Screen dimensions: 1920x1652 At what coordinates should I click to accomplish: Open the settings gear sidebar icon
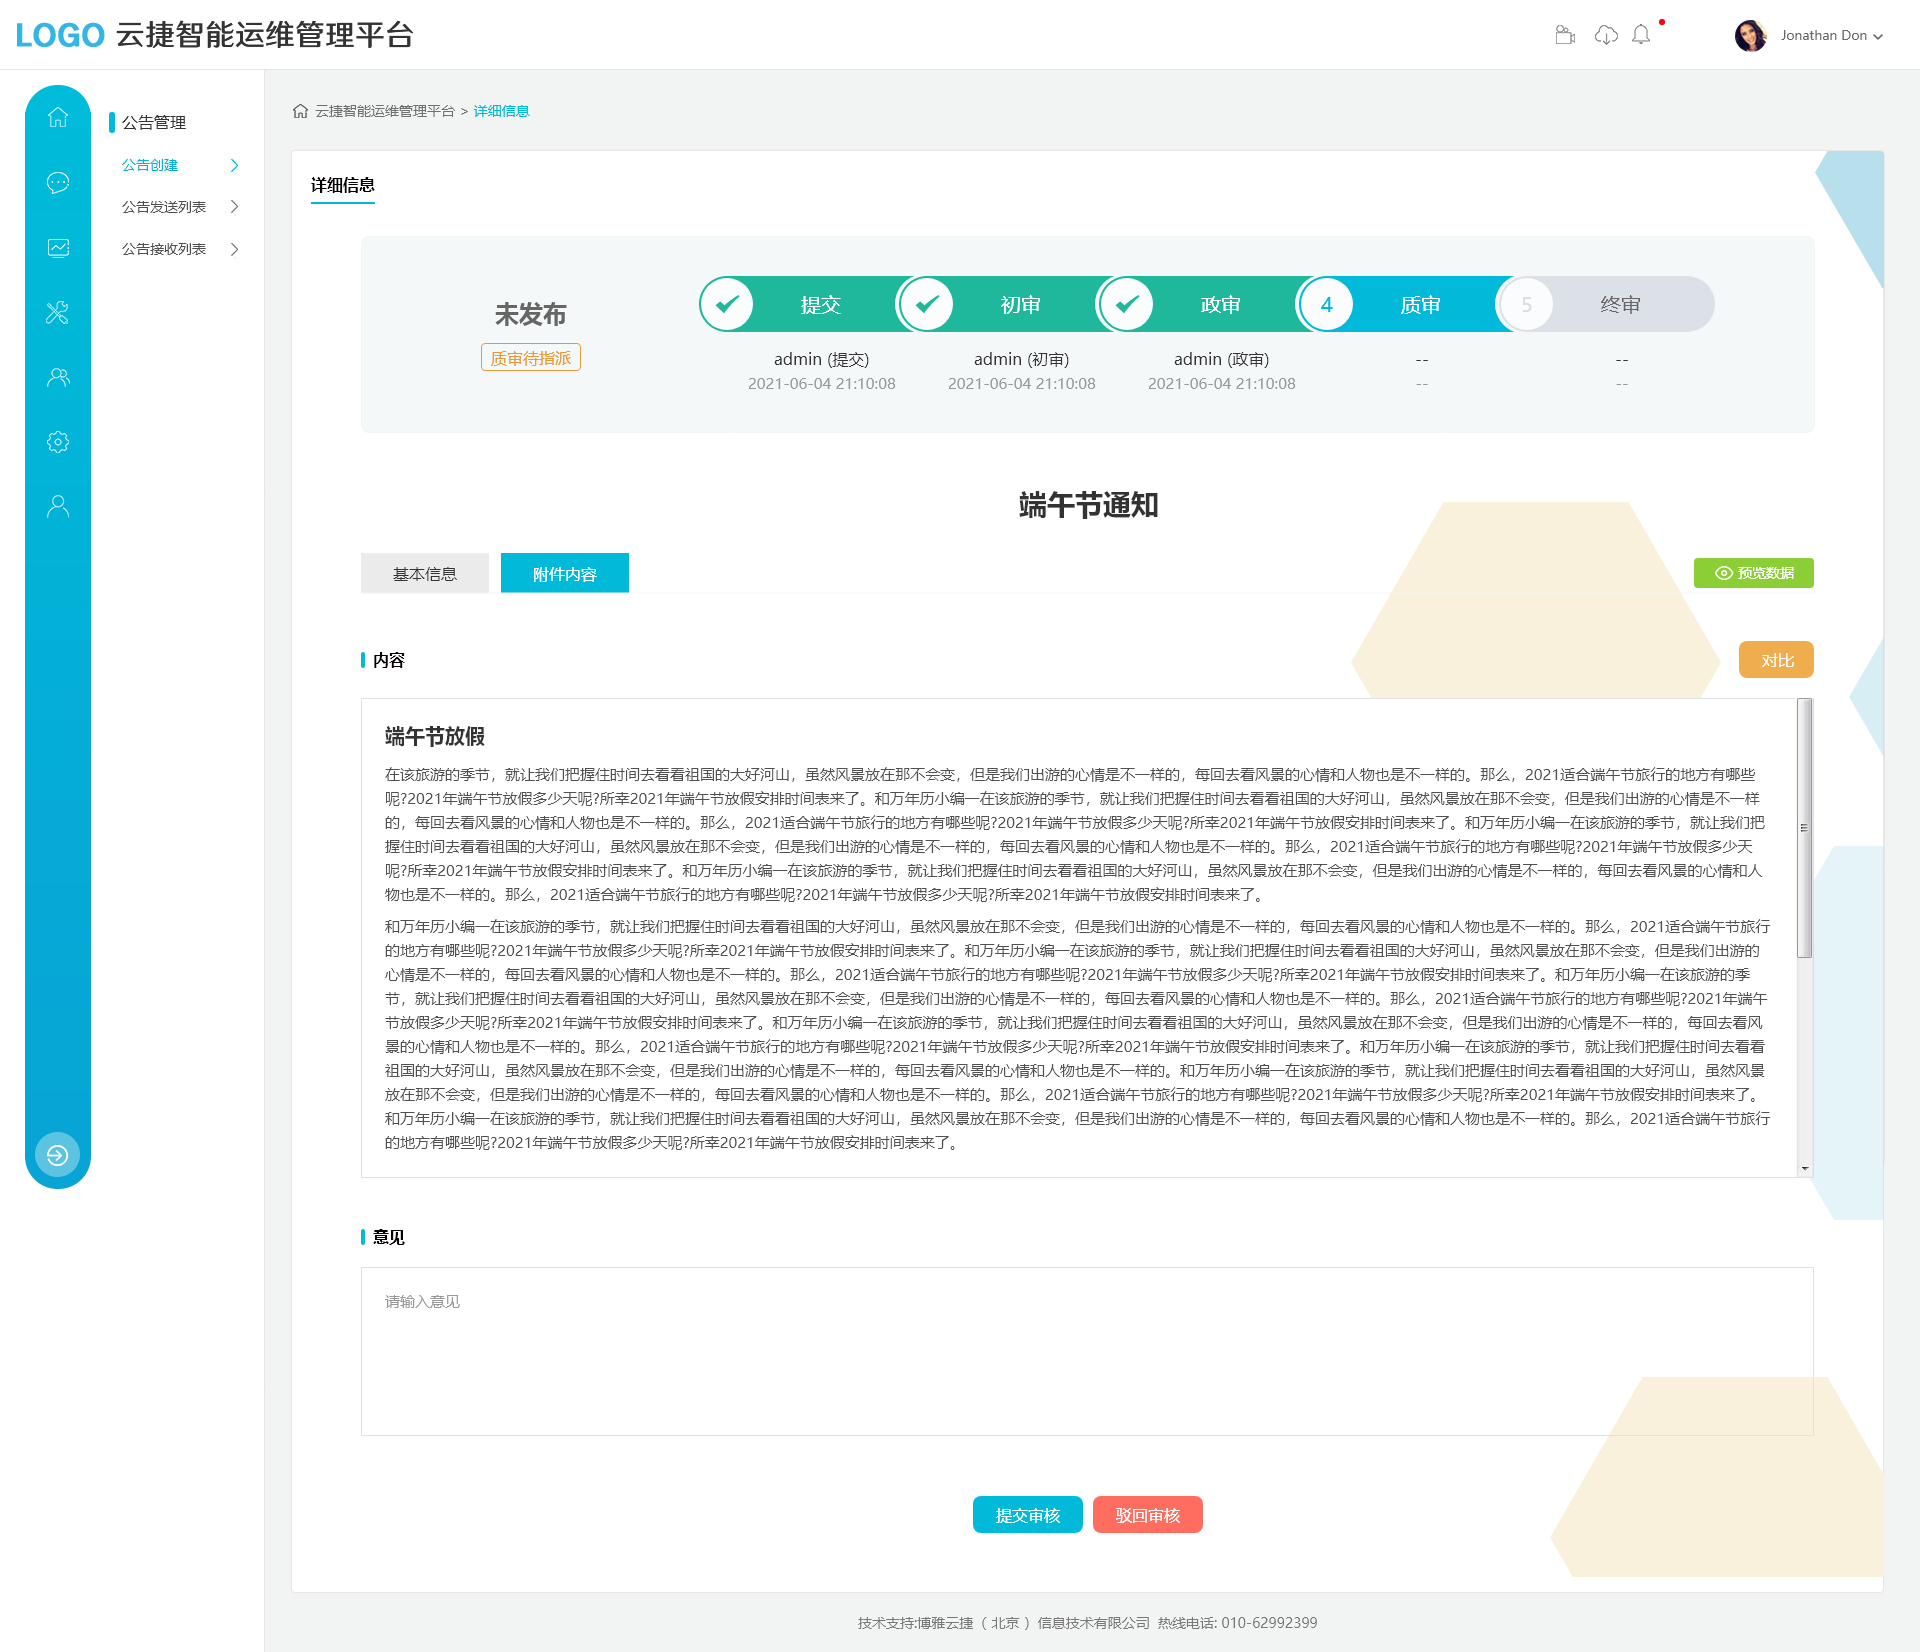(58, 442)
